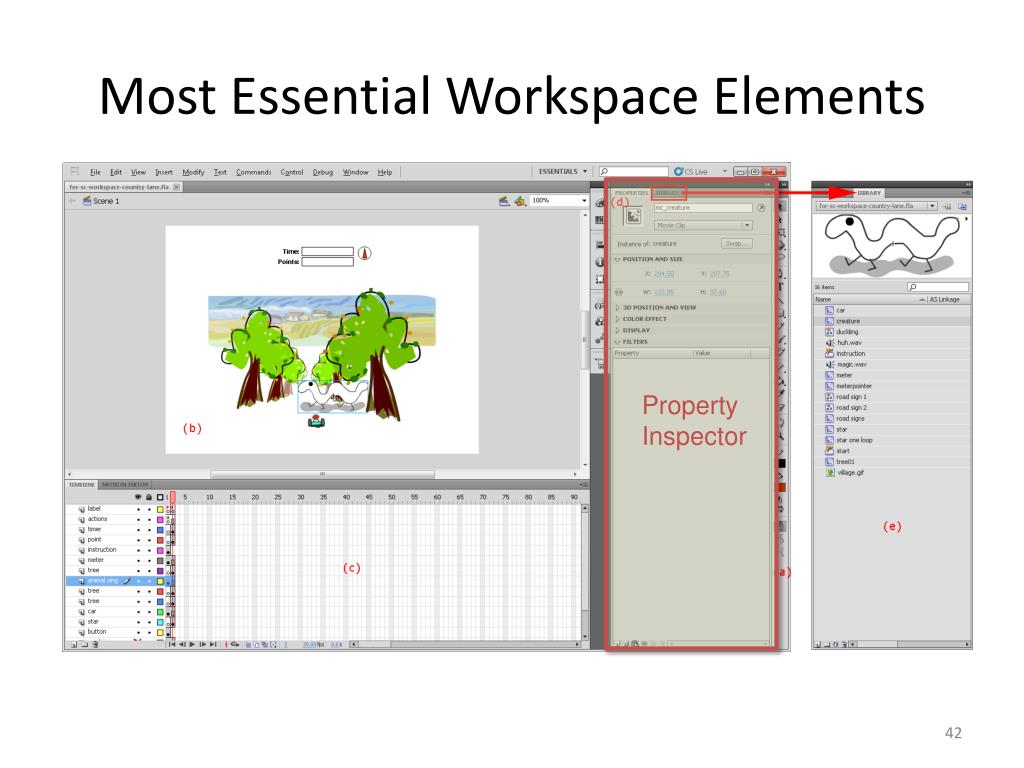Click the Show All as Outlines header icon
The image size is (1024, 768).
coord(160,498)
